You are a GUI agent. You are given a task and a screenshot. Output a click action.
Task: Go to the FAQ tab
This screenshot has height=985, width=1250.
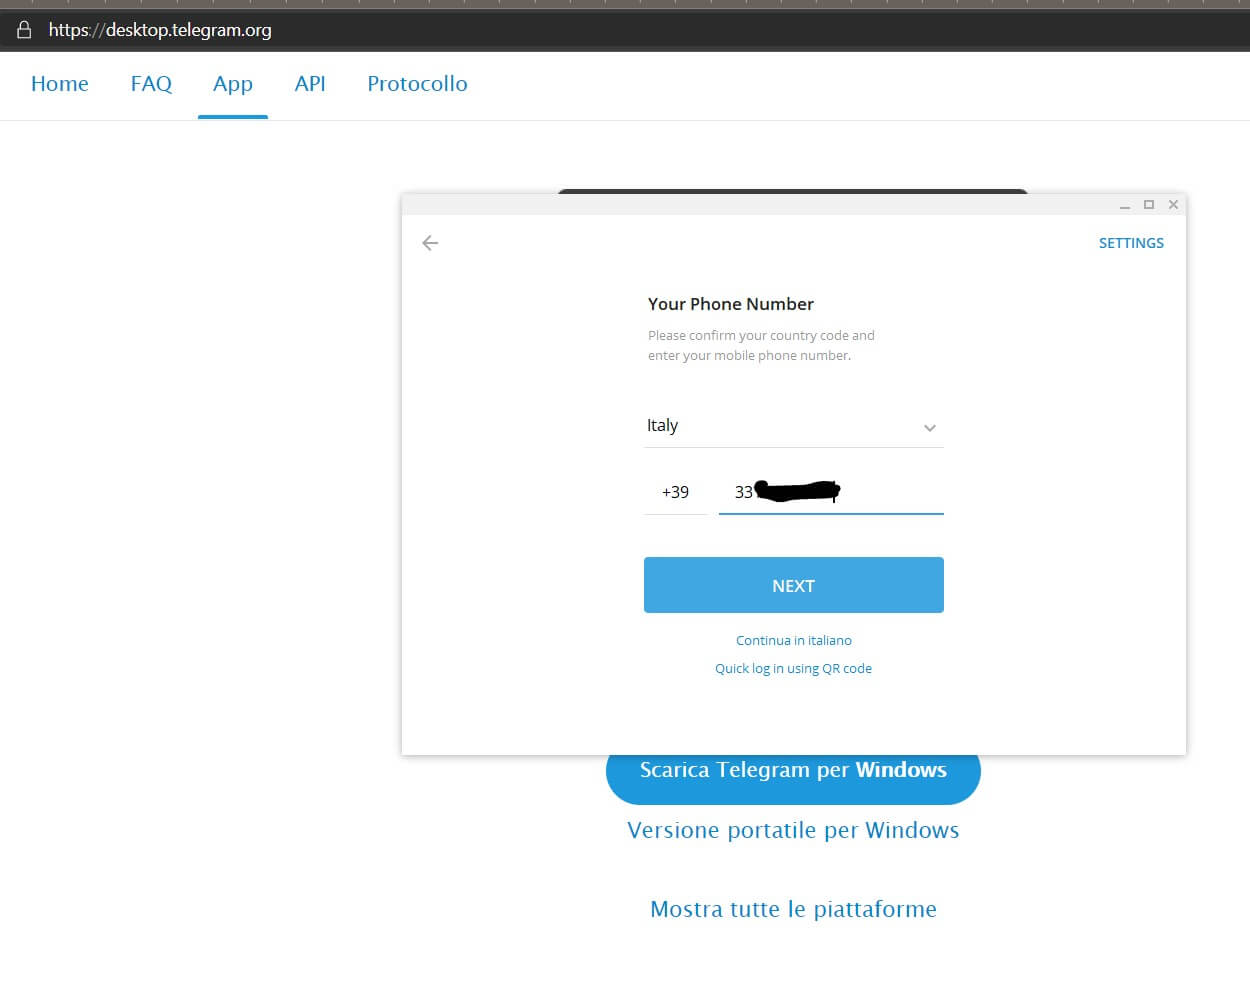pos(151,84)
